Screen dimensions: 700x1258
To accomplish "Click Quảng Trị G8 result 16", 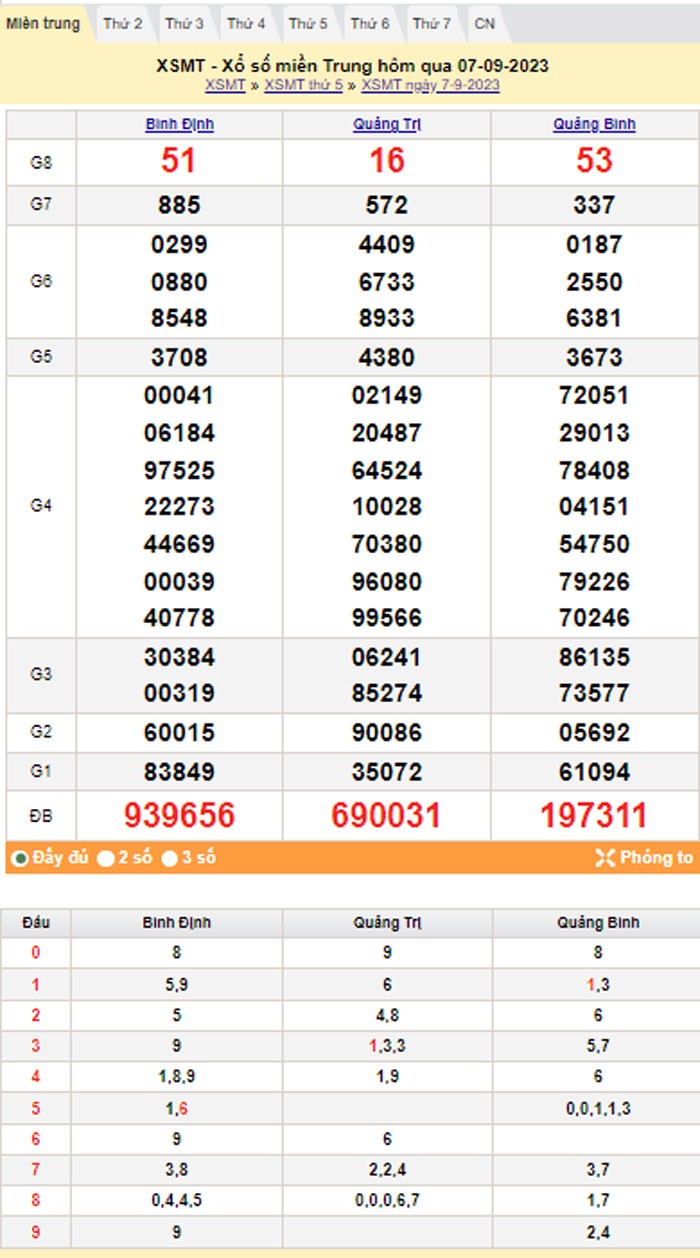I will tap(386, 160).
